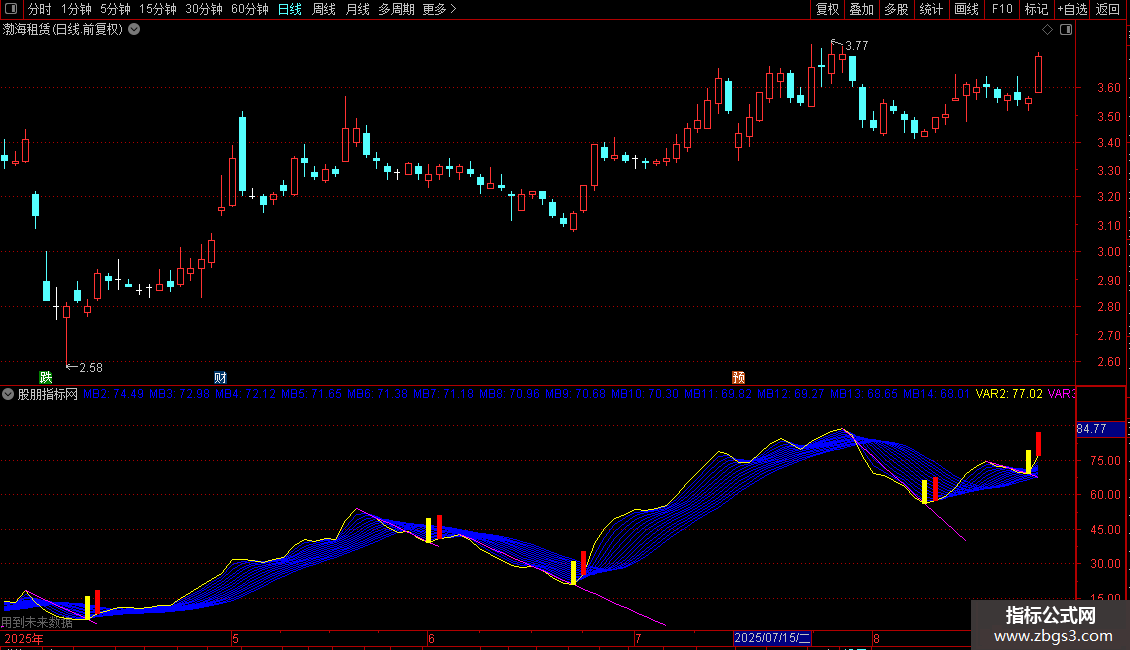Click the VAR2: 77.02 indicator value
This screenshot has width=1130, height=650.
coord(1009,394)
